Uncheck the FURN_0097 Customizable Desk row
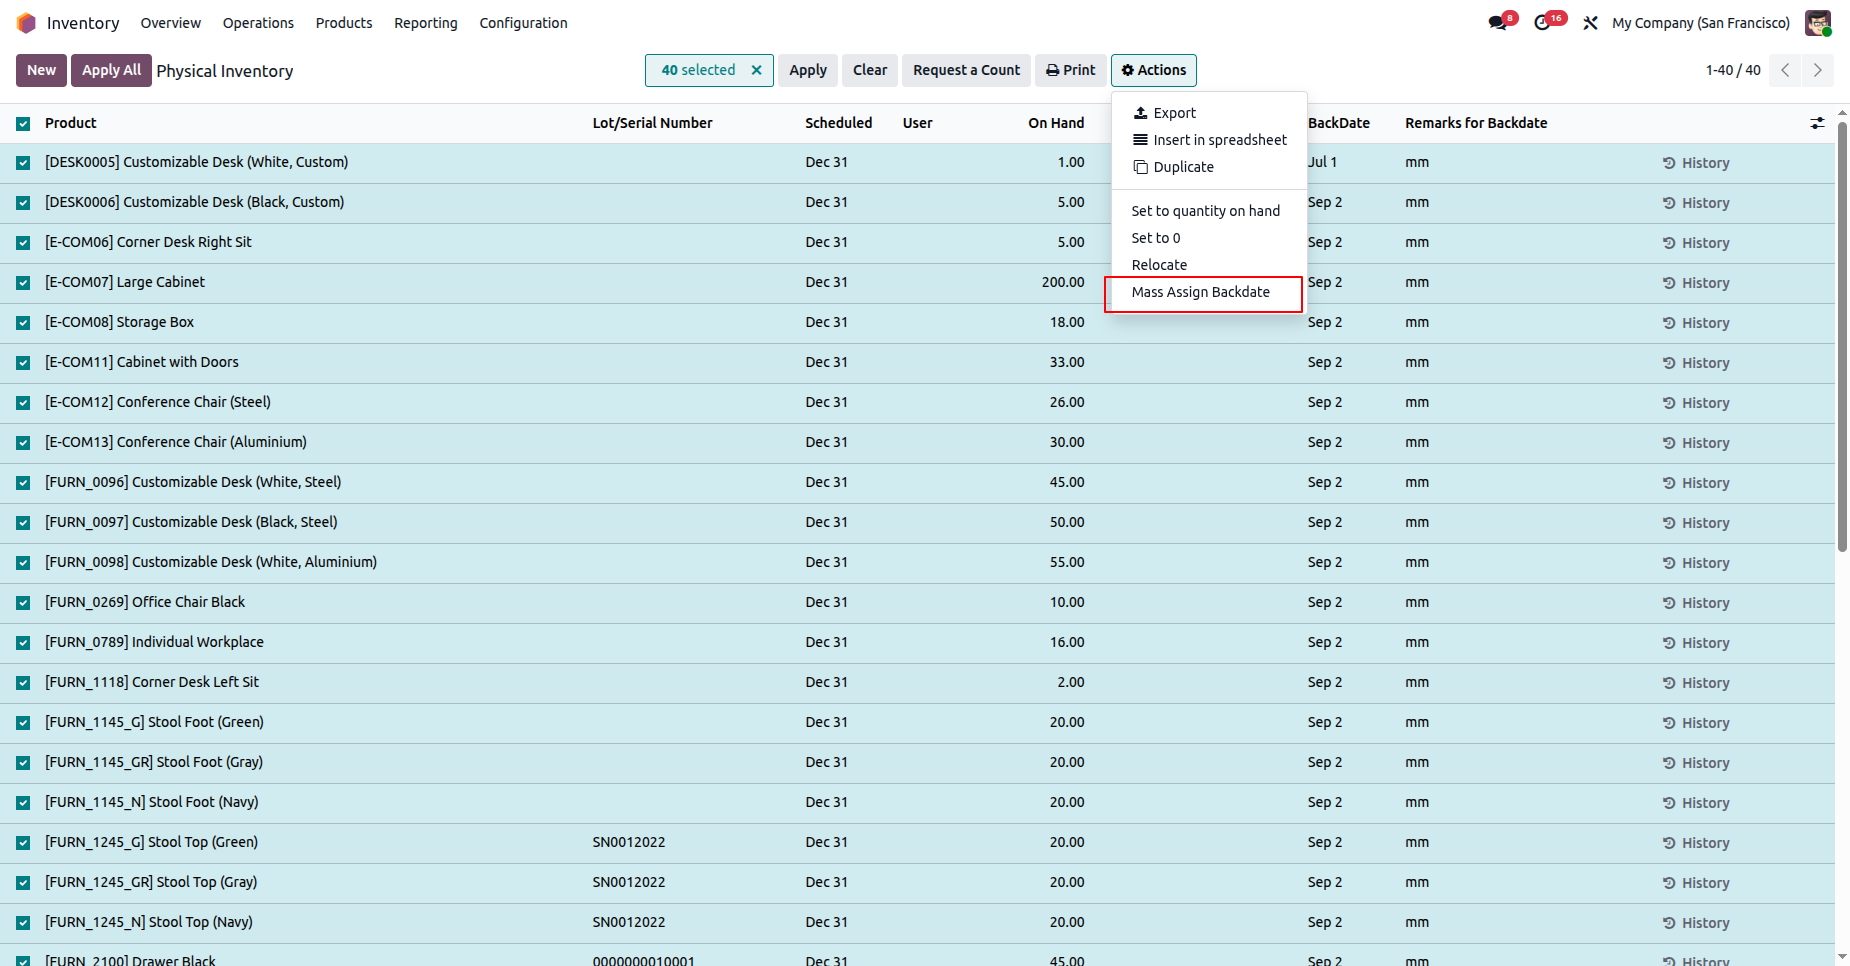Viewport: 1850px width, 966px height. coord(23,523)
